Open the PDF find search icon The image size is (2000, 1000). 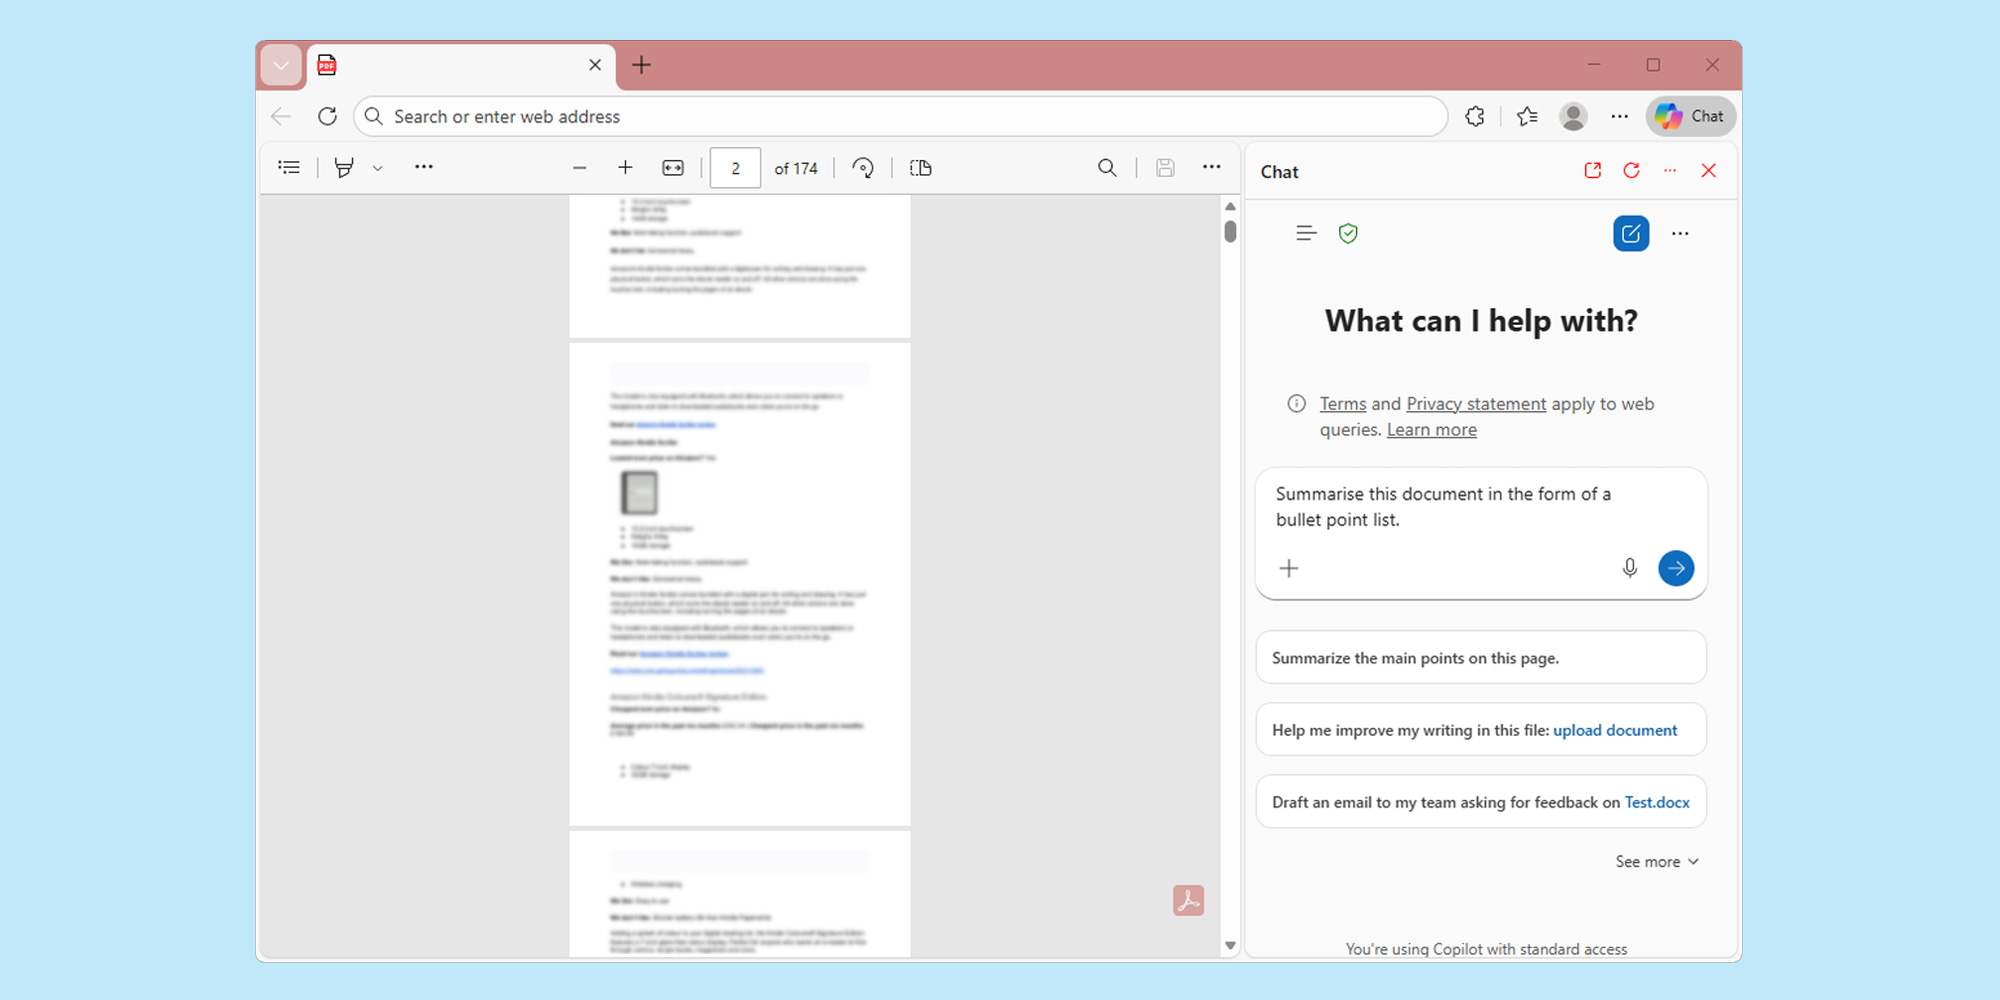click(1107, 168)
